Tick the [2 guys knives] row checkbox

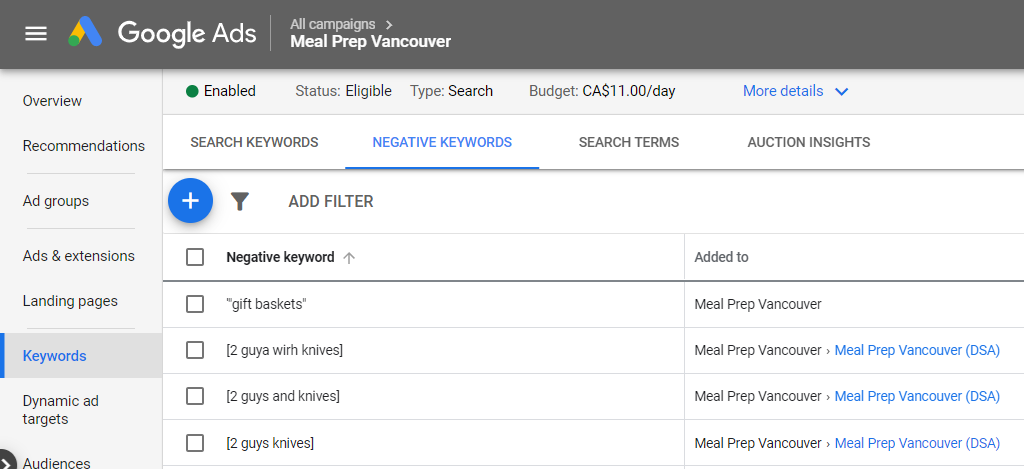point(195,443)
